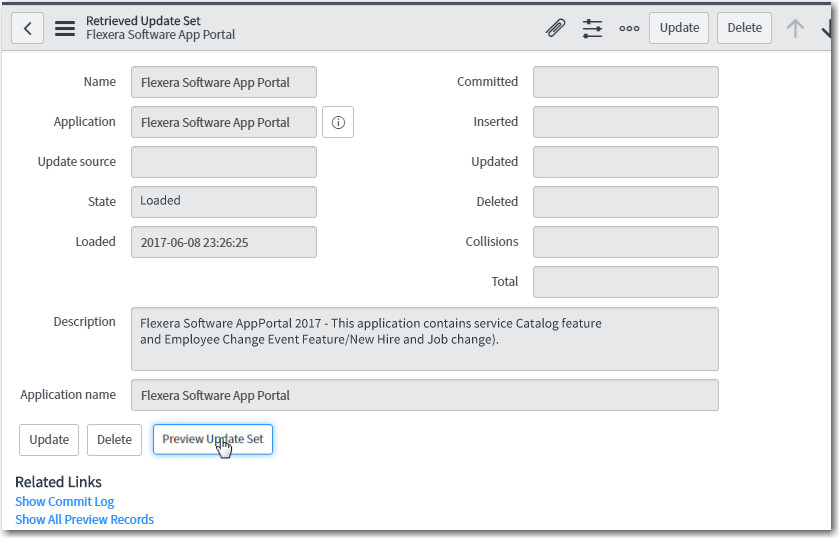Open the Show Commit Log link
This screenshot has height=538, width=839.
point(65,502)
